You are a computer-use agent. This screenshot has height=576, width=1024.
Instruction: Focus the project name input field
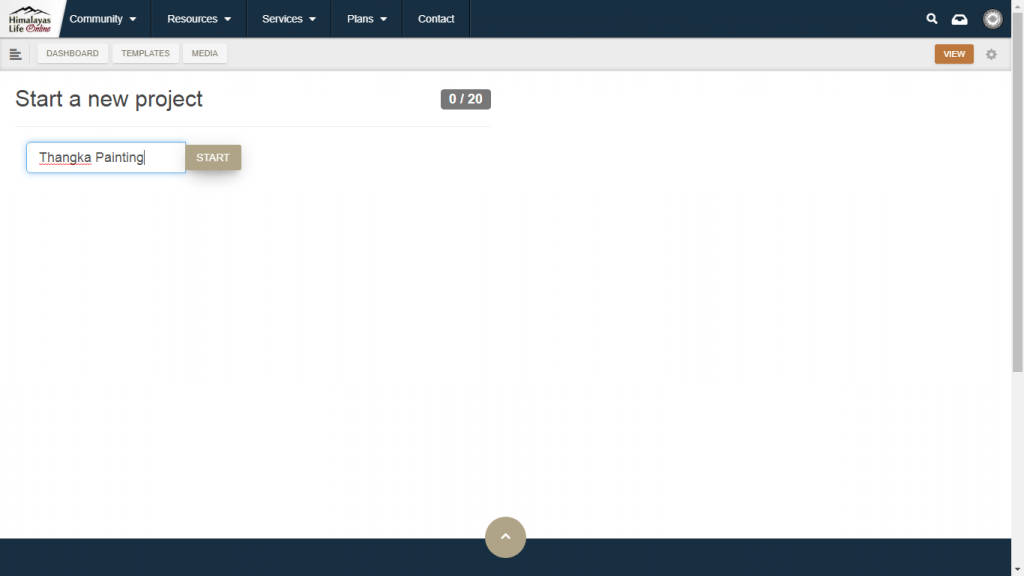(x=106, y=157)
